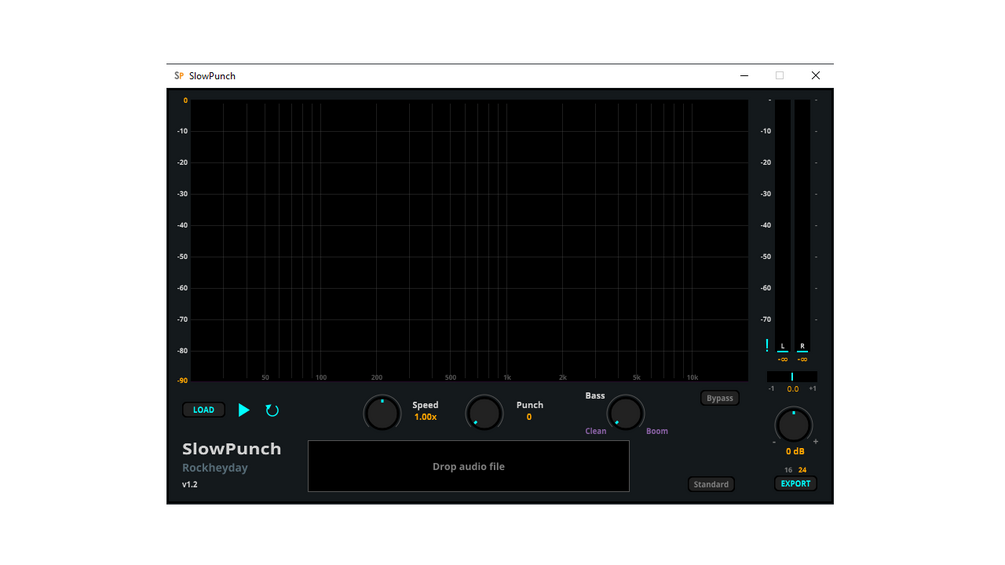Screen dimensions: 1005x565
Task: Click the SlowPunch title icon in titlebar
Action: coord(179,76)
